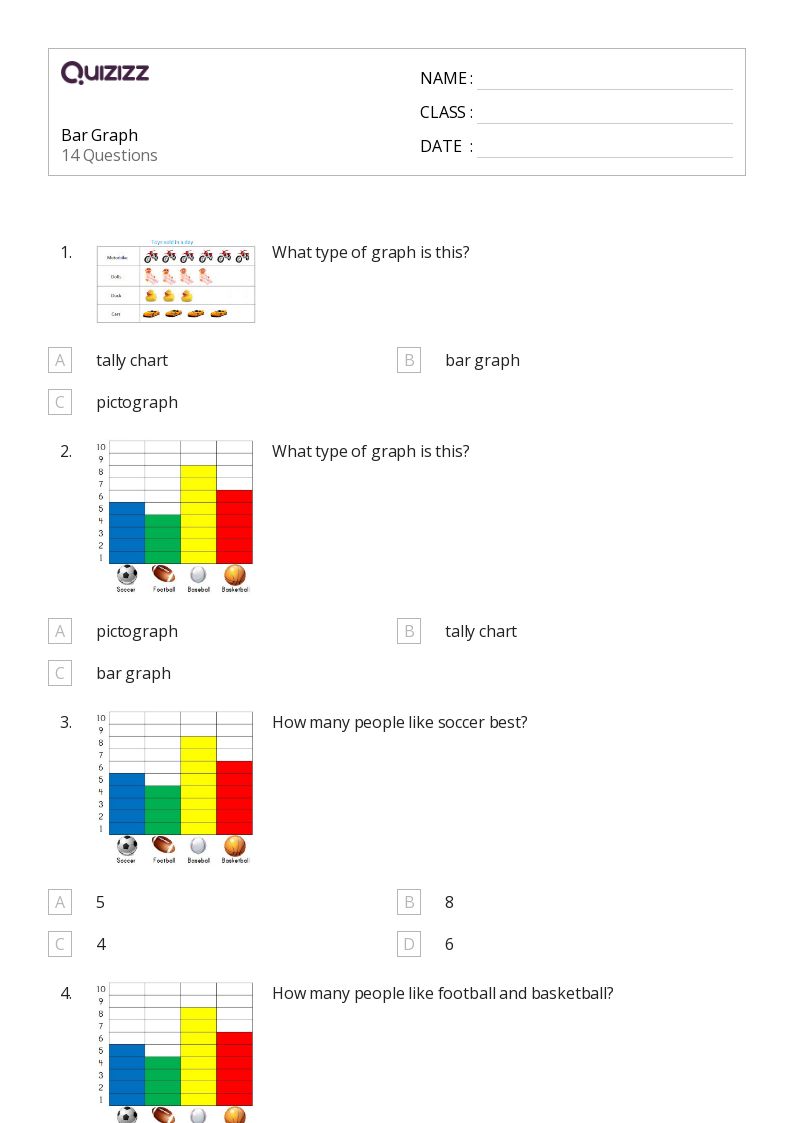Check box C next to "pictograph" in question 1

point(60,402)
